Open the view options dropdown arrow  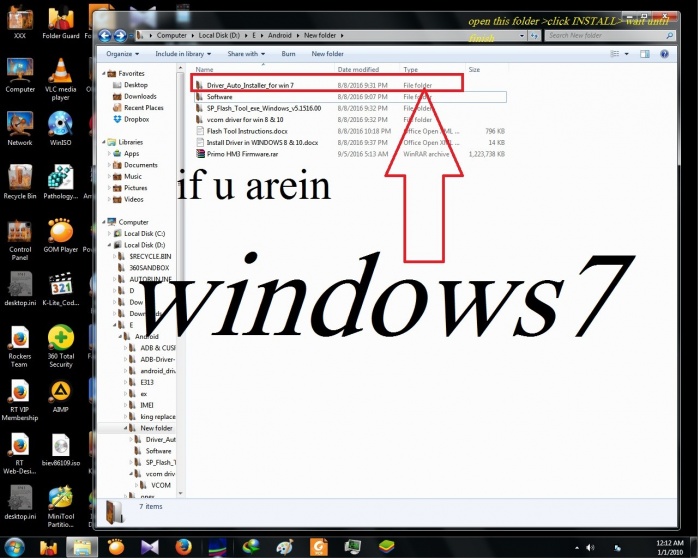coord(626,54)
